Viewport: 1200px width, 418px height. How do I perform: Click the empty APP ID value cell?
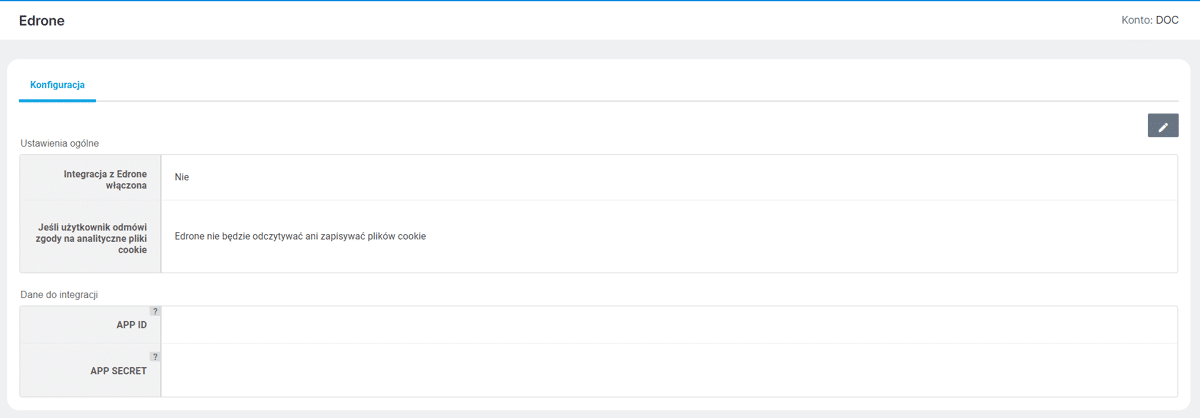[669, 325]
